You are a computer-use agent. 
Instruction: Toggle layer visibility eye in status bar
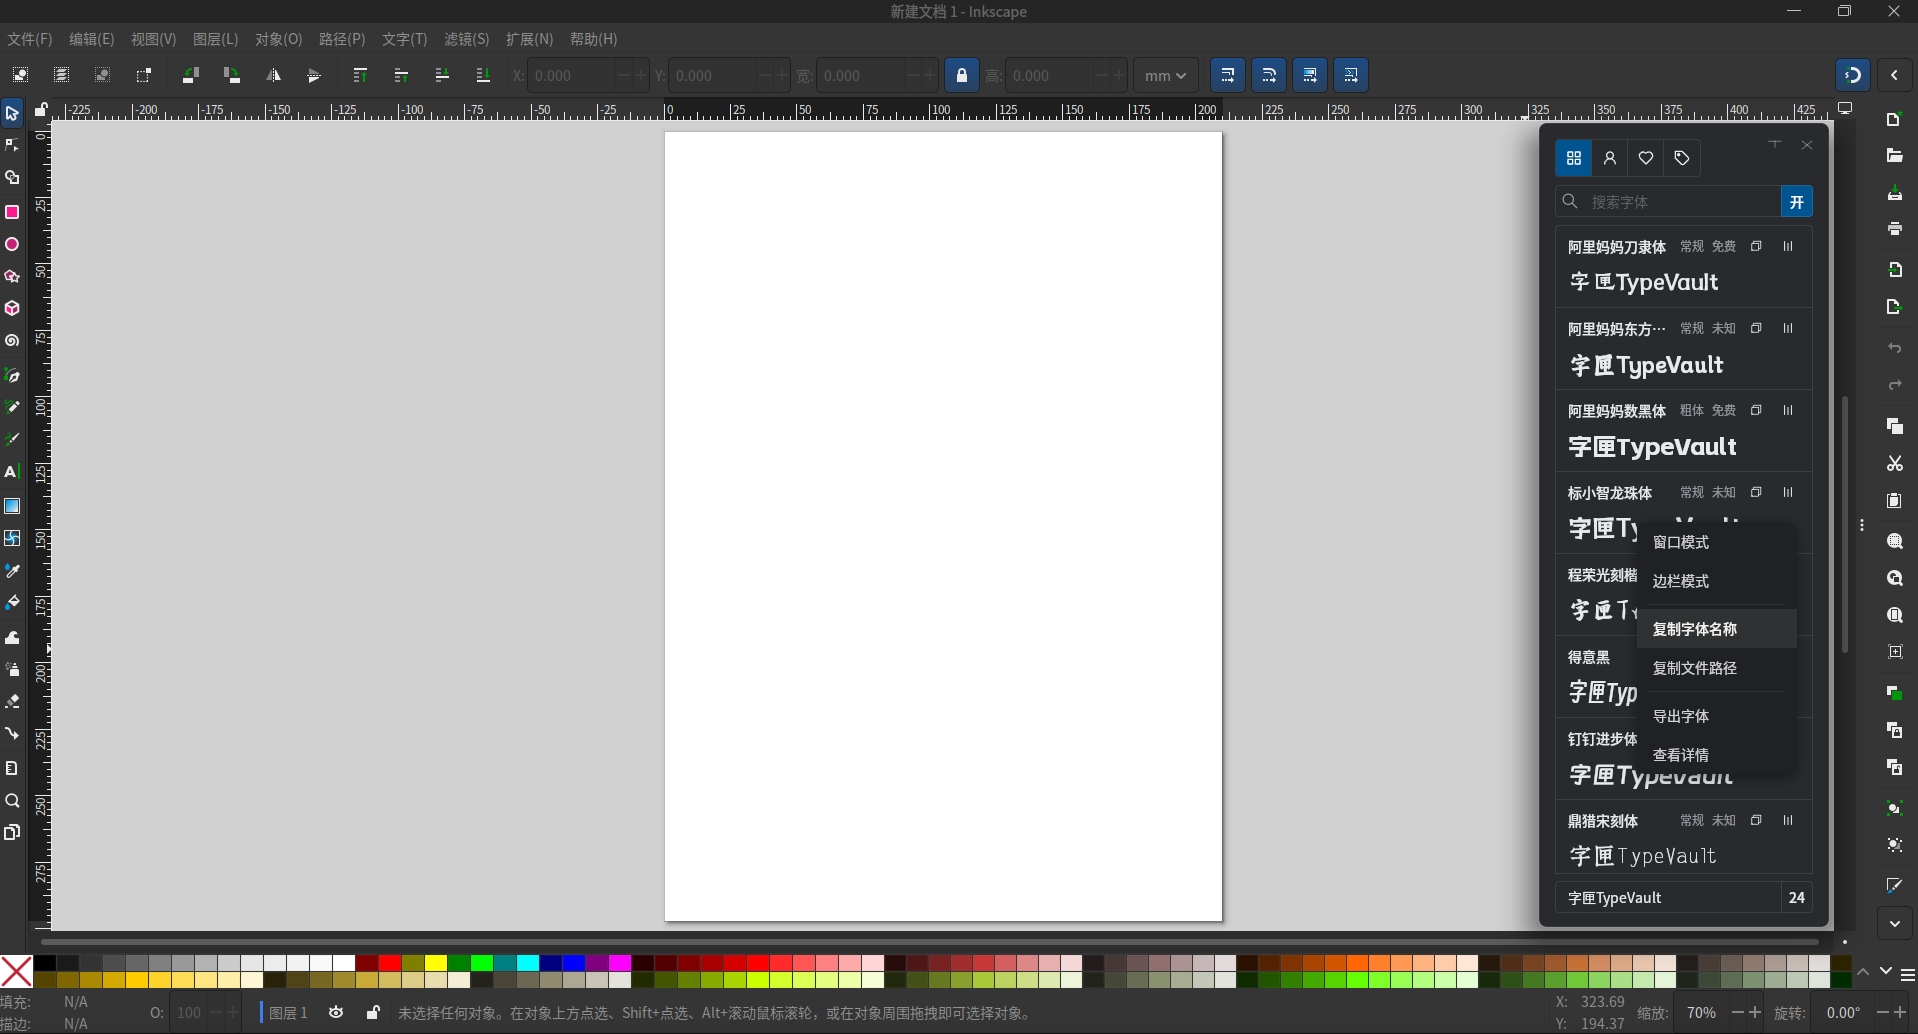coord(336,1013)
